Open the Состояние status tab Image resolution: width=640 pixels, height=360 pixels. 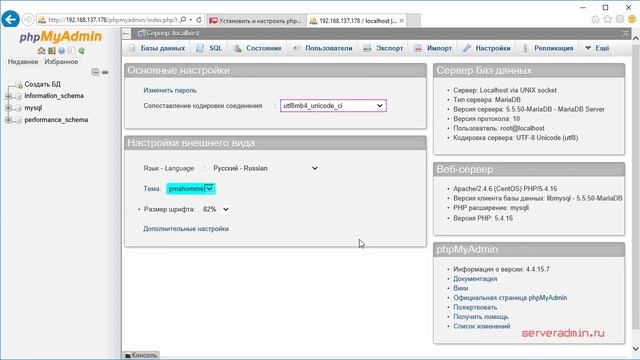[257, 48]
